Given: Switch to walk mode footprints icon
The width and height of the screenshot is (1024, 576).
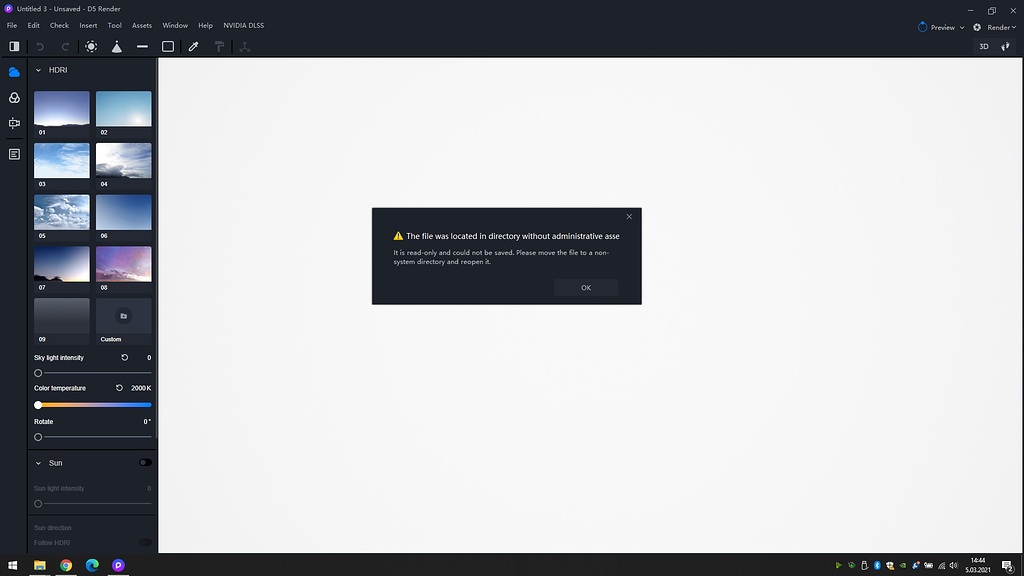Looking at the screenshot, I should coord(1006,46).
